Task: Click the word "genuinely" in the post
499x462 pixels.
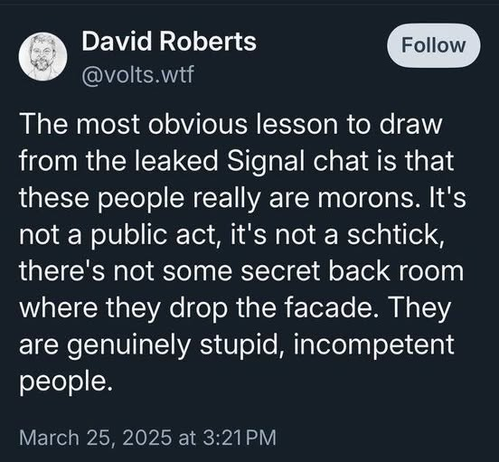Action: tap(128, 345)
